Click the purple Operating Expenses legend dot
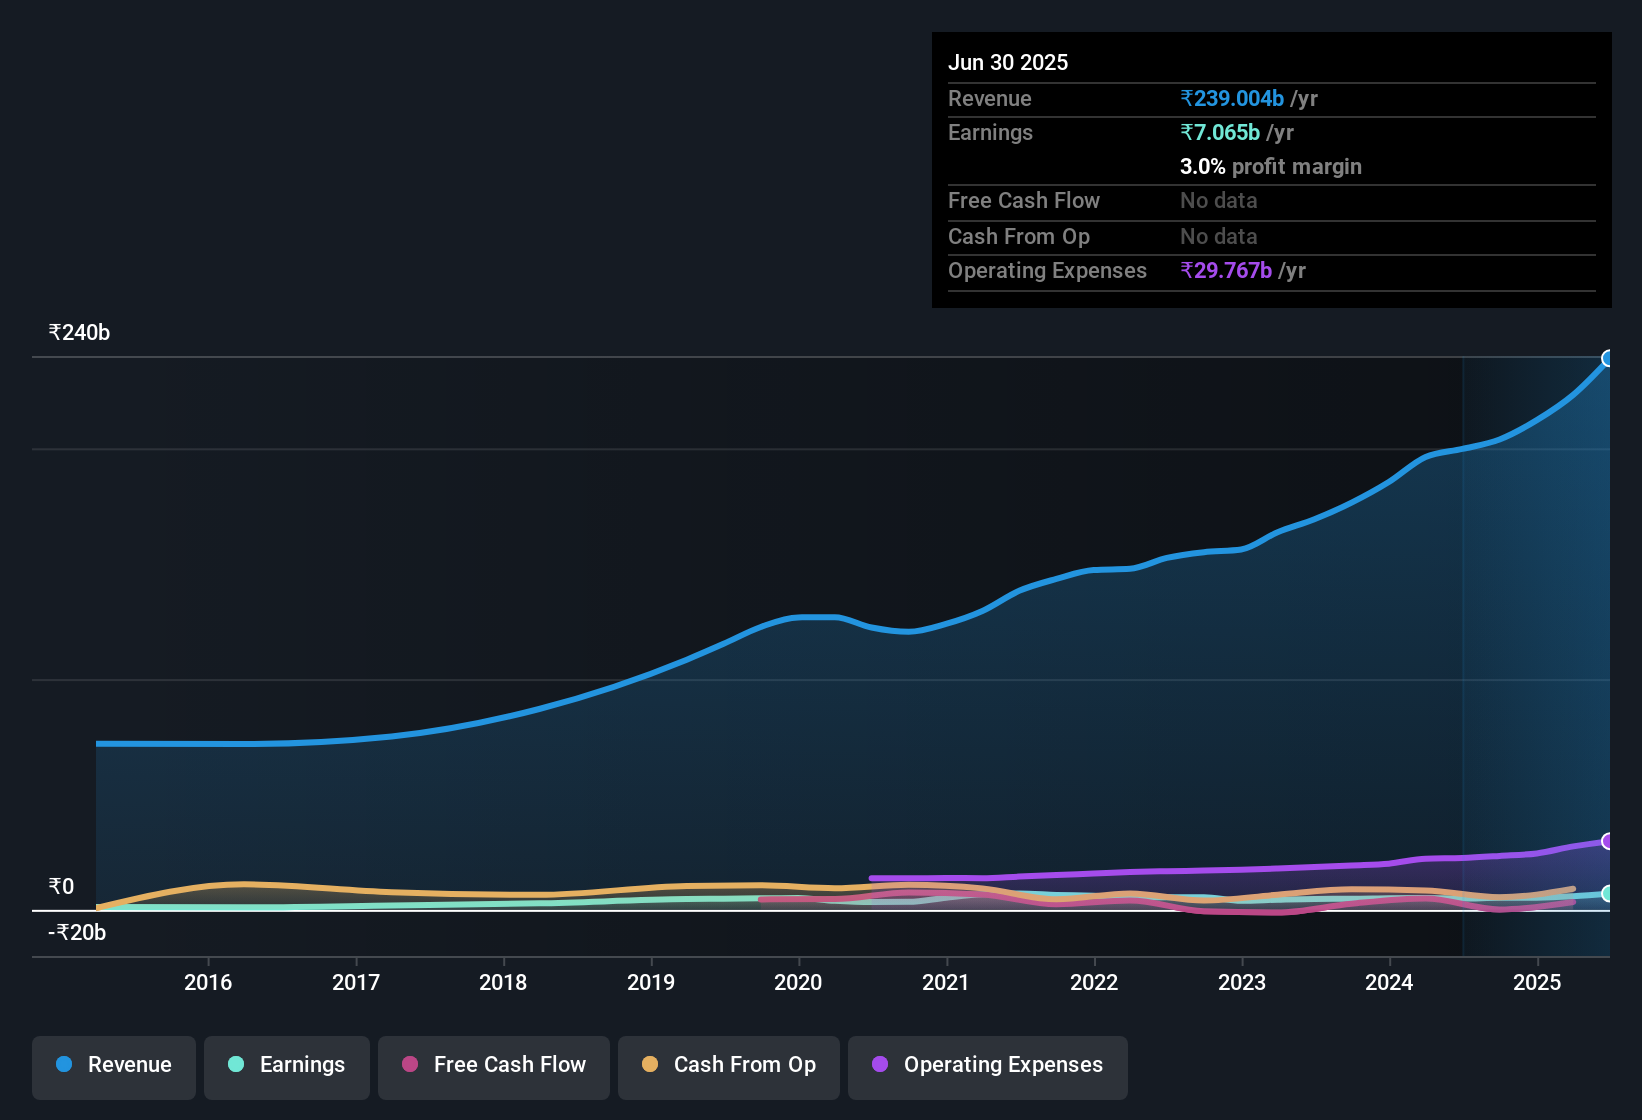This screenshot has height=1120, width=1642. pyautogui.click(x=878, y=1065)
